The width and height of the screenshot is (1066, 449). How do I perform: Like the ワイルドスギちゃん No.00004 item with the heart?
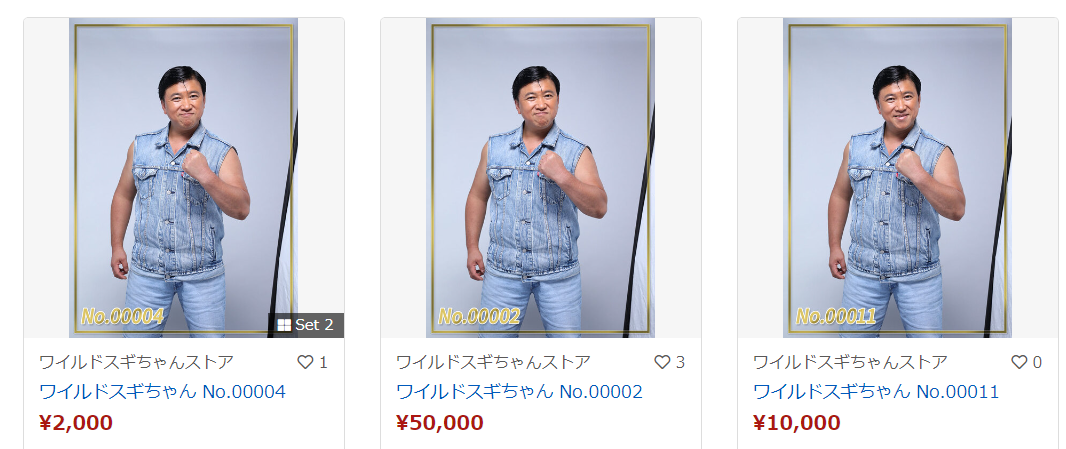tap(305, 363)
